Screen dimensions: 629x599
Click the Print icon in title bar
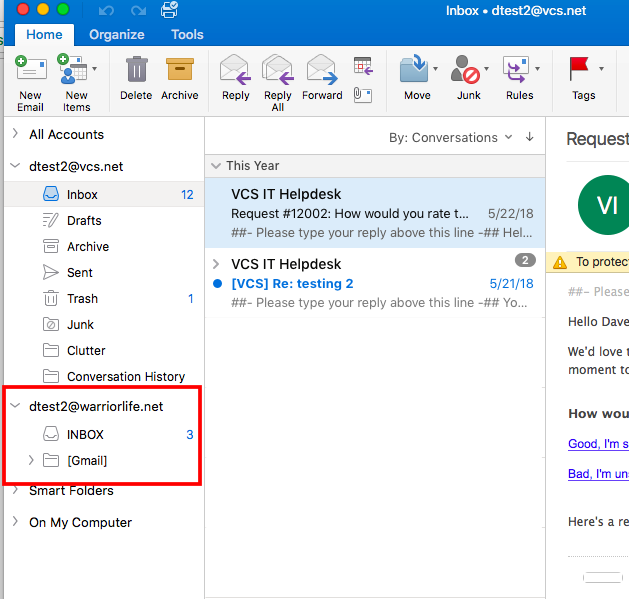click(x=169, y=10)
